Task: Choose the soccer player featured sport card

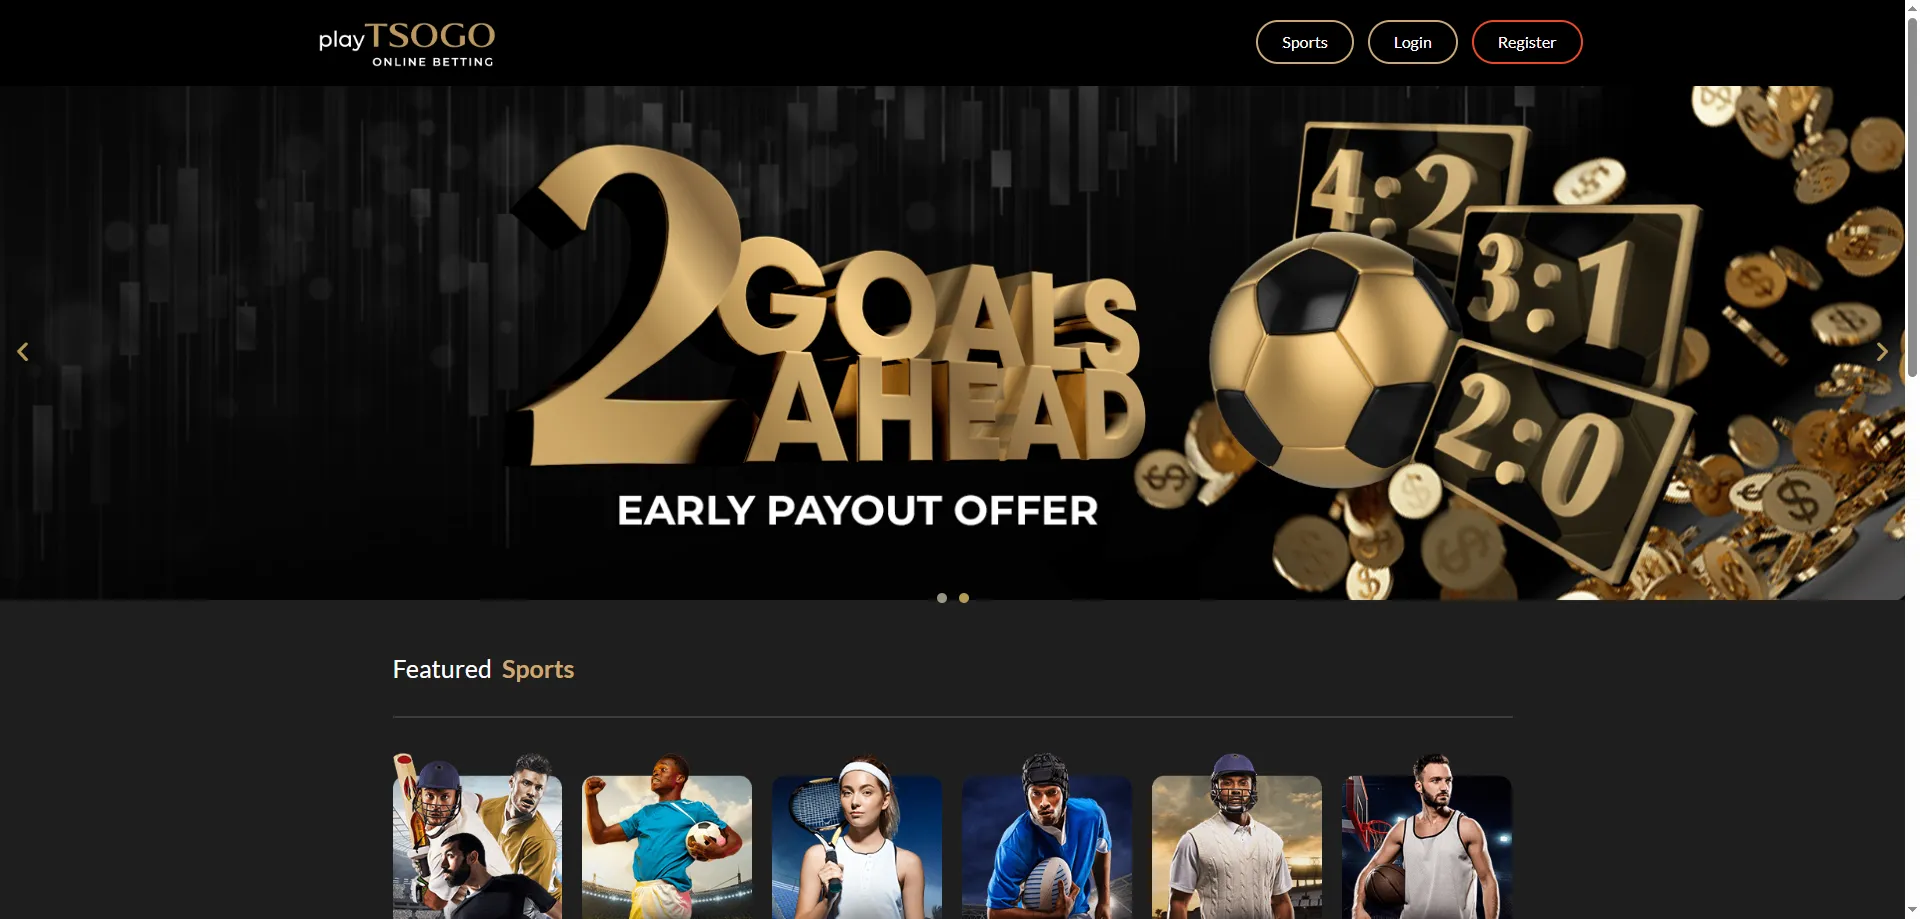Action: click(667, 836)
